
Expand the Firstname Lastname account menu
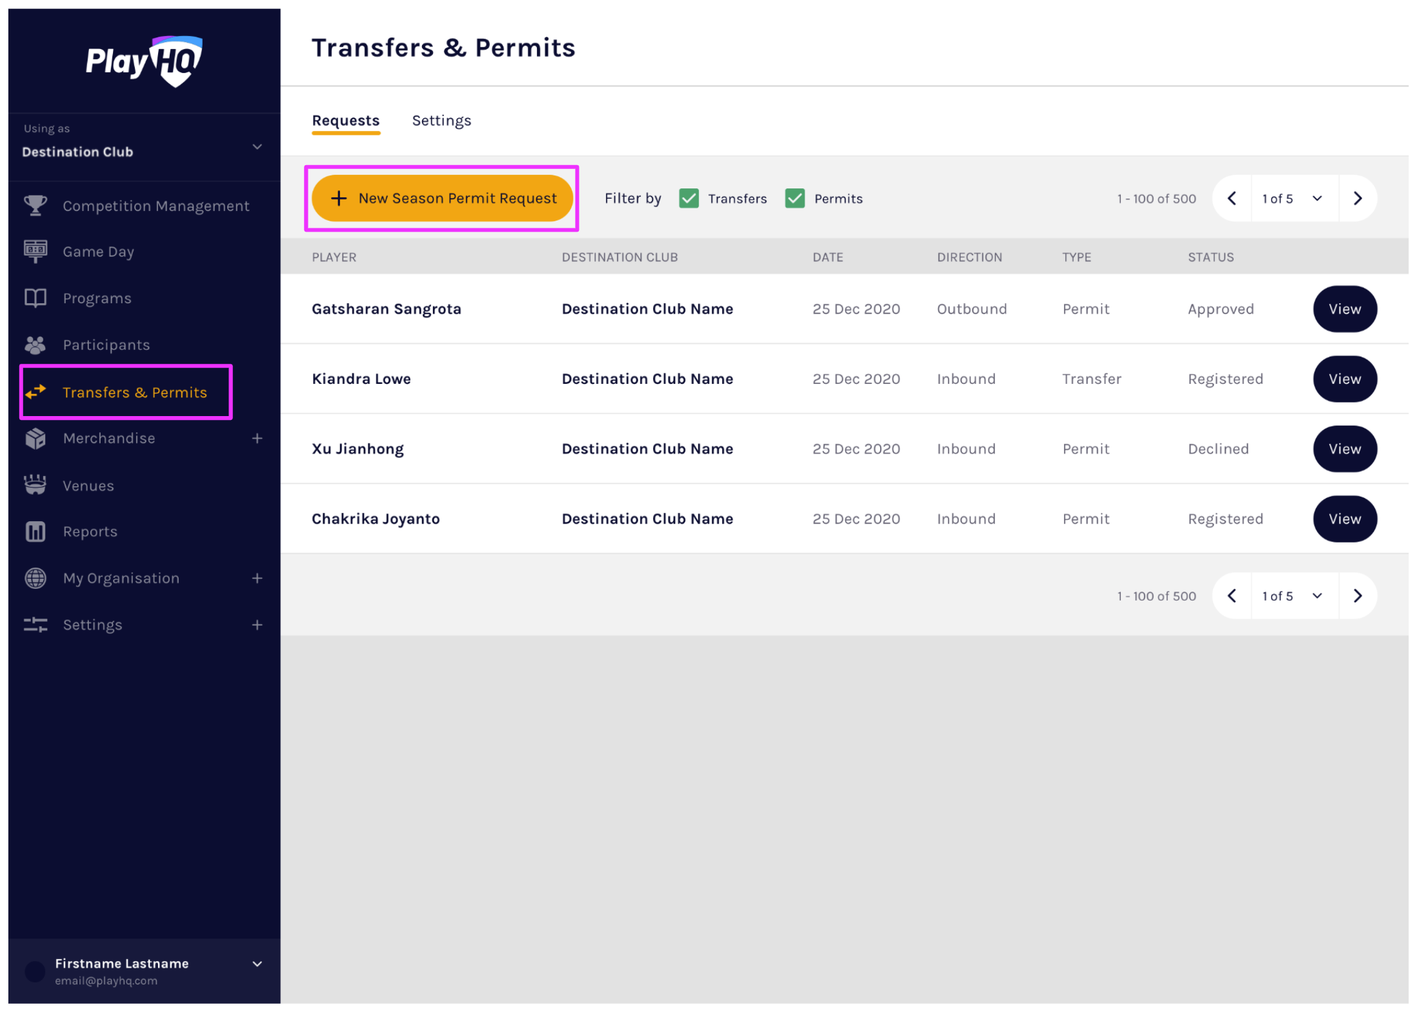[x=257, y=964]
